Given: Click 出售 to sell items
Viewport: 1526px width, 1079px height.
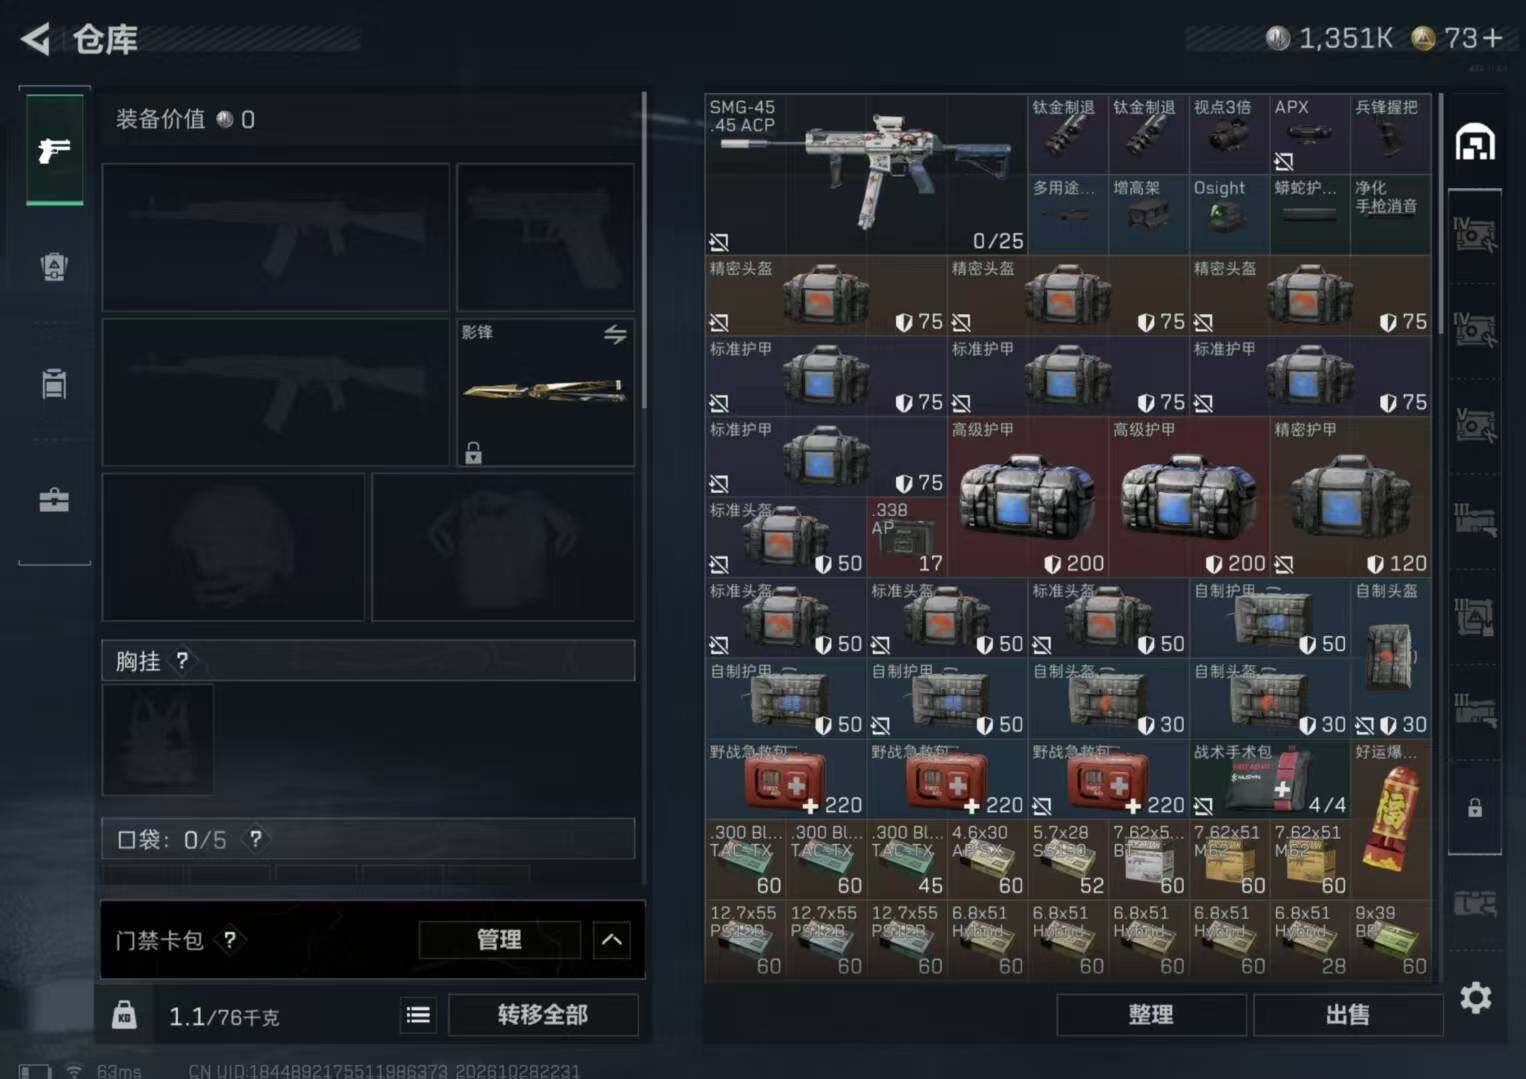Looking at the screenshot, I should click(1347, 1015).
